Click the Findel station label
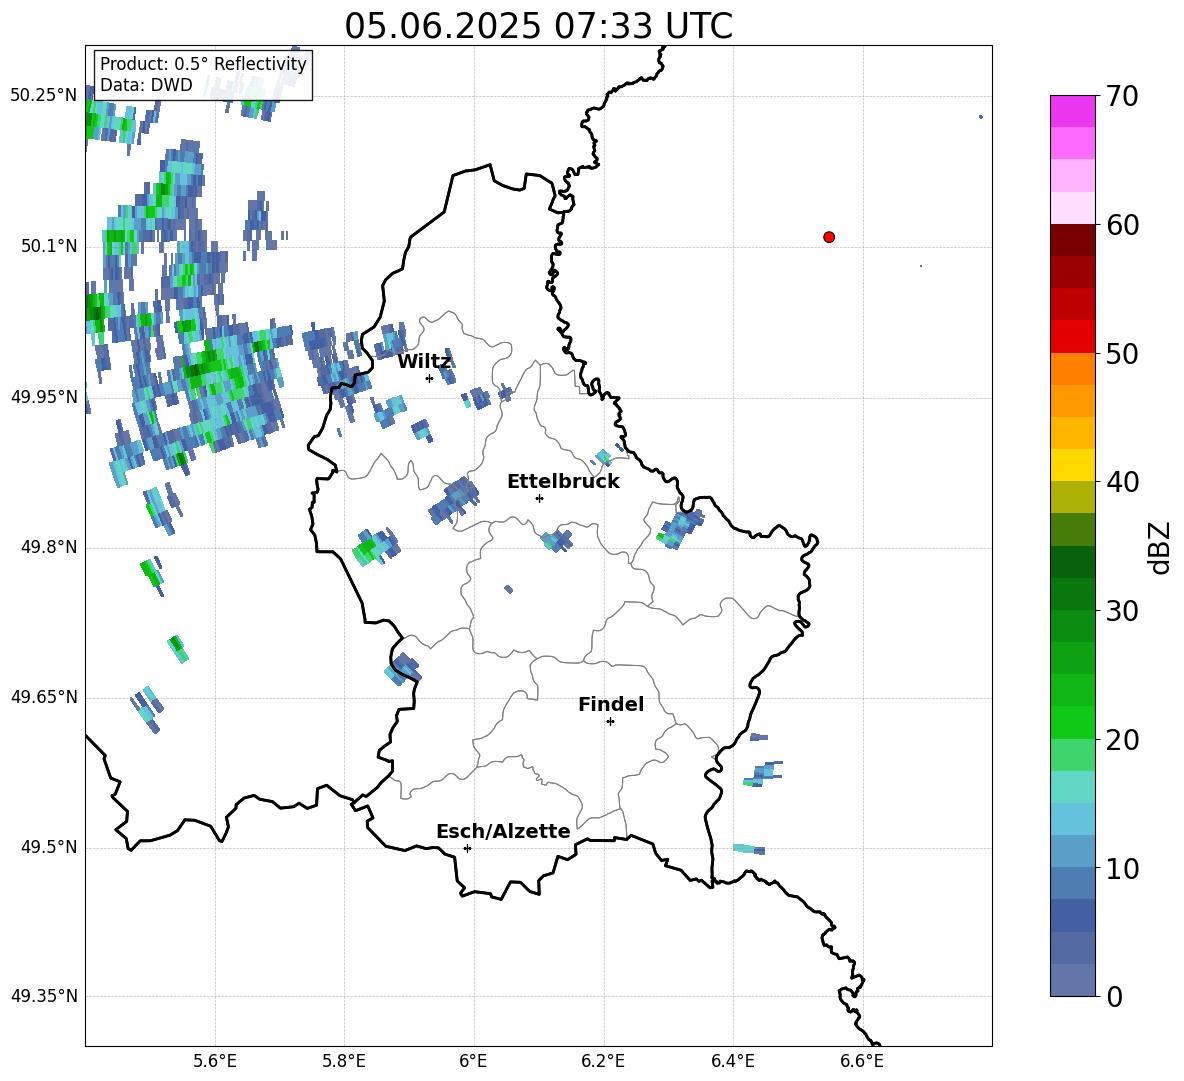 pyautogui.click(x=611, y=704)
